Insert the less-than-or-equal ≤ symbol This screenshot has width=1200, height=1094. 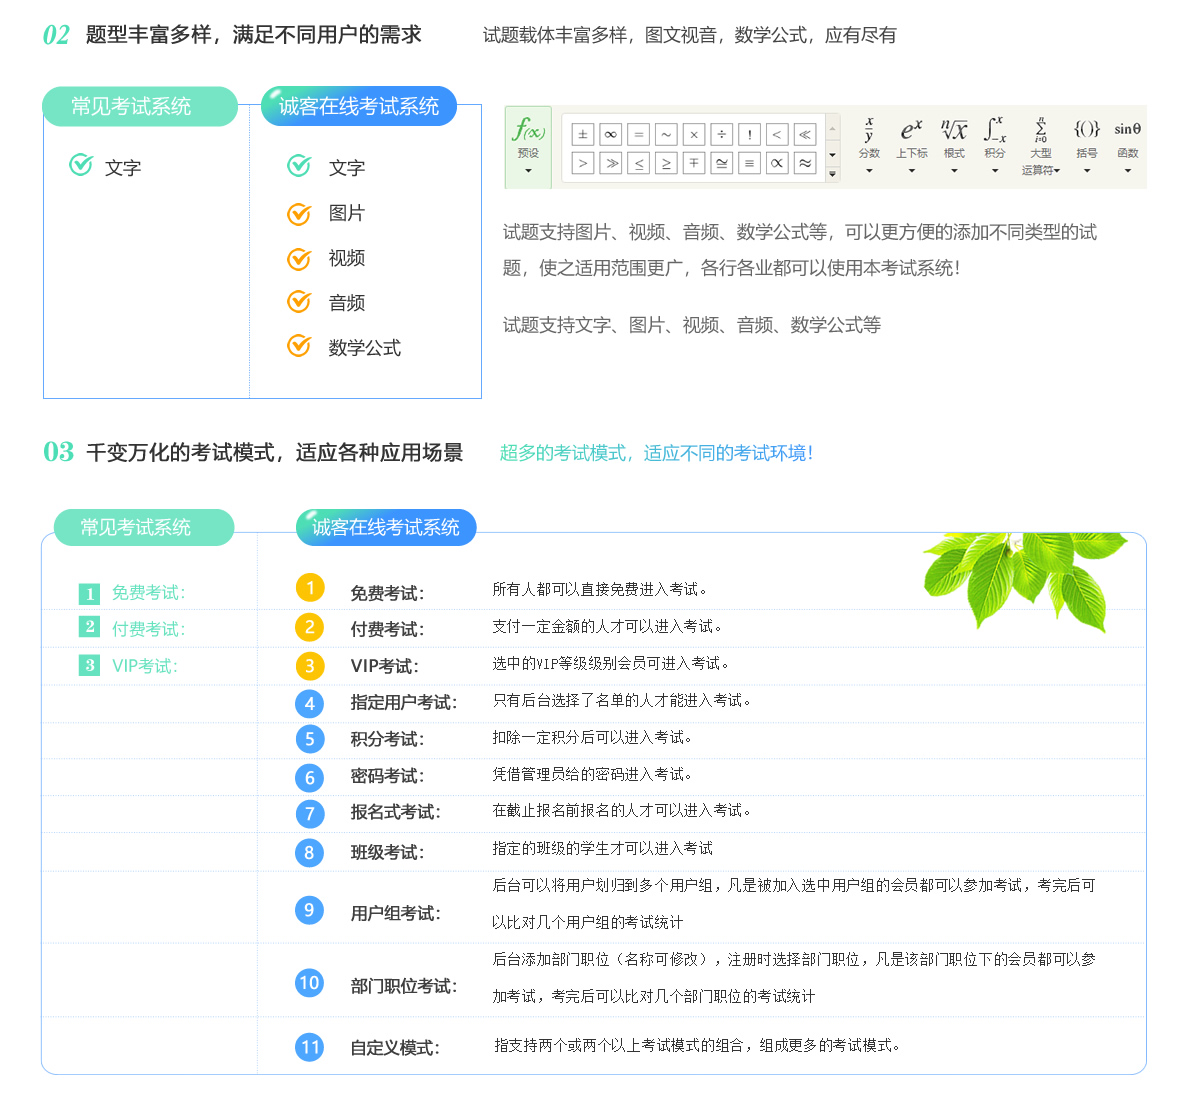click(639, 162)
